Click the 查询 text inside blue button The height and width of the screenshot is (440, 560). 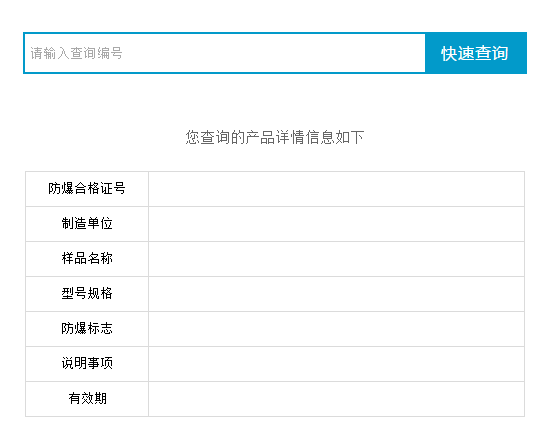click(x=491, y=53)
